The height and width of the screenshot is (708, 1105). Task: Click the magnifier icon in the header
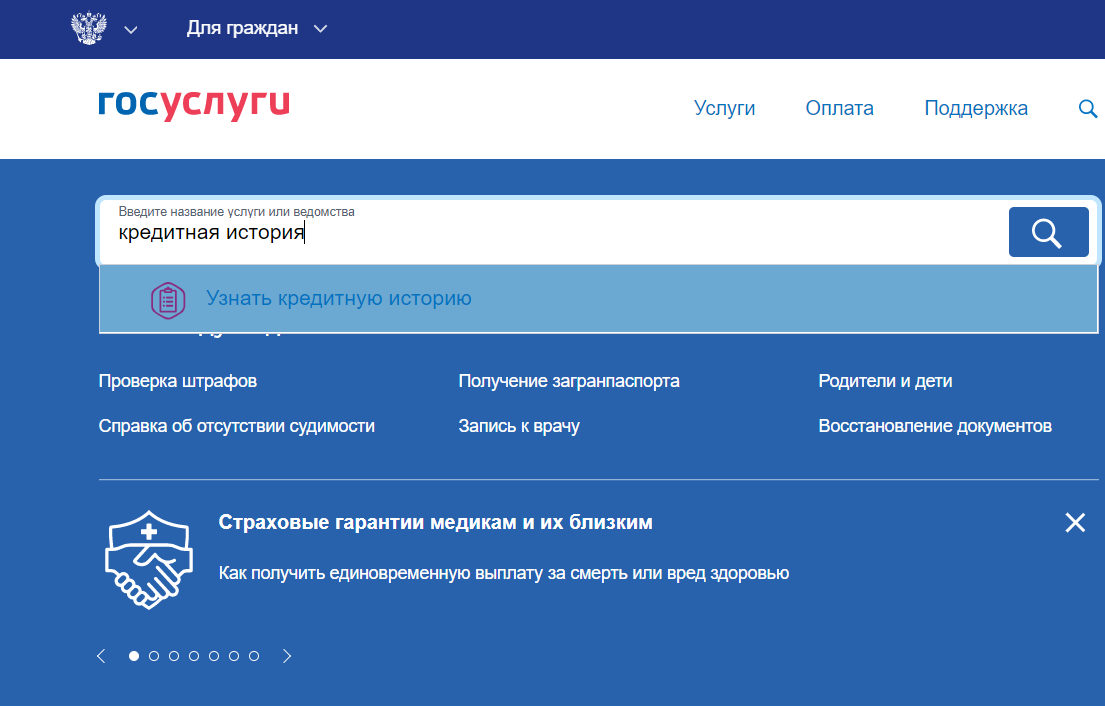[1088, 108]
